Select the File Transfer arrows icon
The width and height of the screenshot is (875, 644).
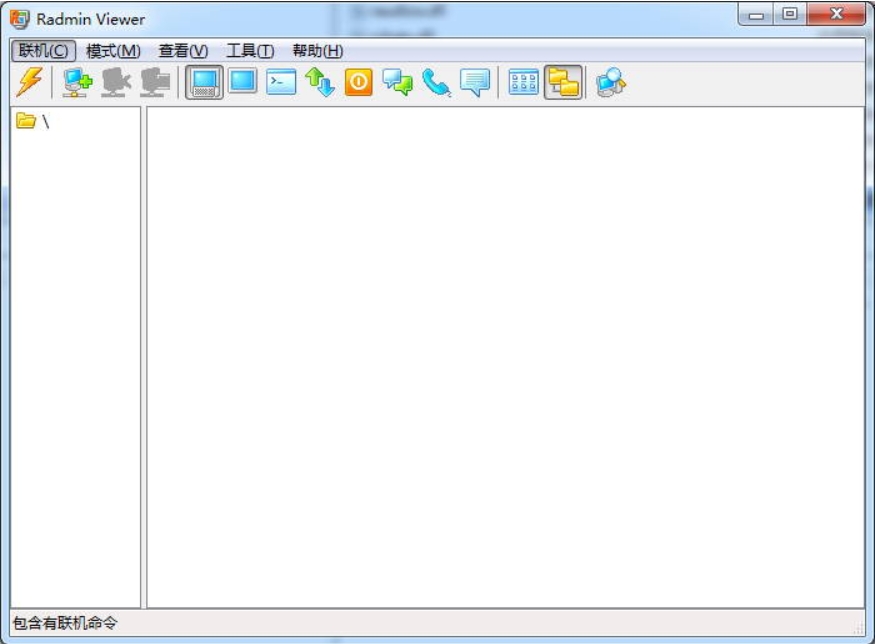pos(320,82)
